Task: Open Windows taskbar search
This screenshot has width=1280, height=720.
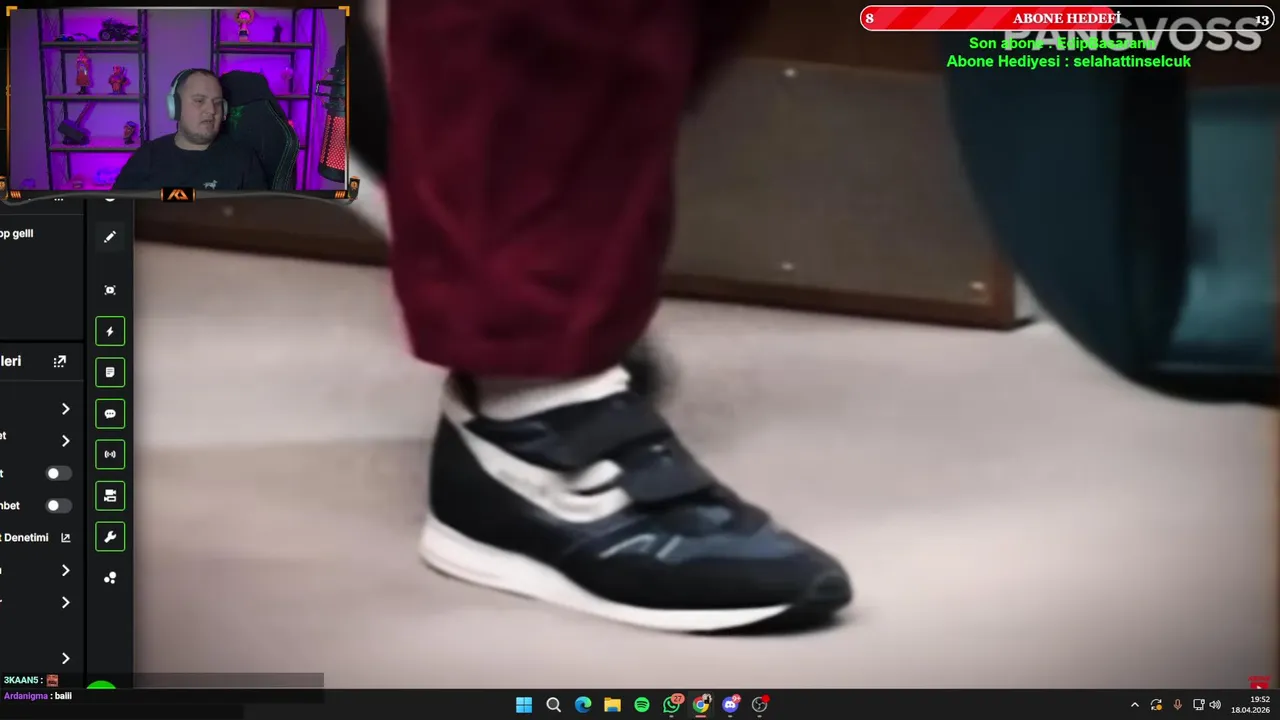Action: pyautogui.click(x=553, y=705)
